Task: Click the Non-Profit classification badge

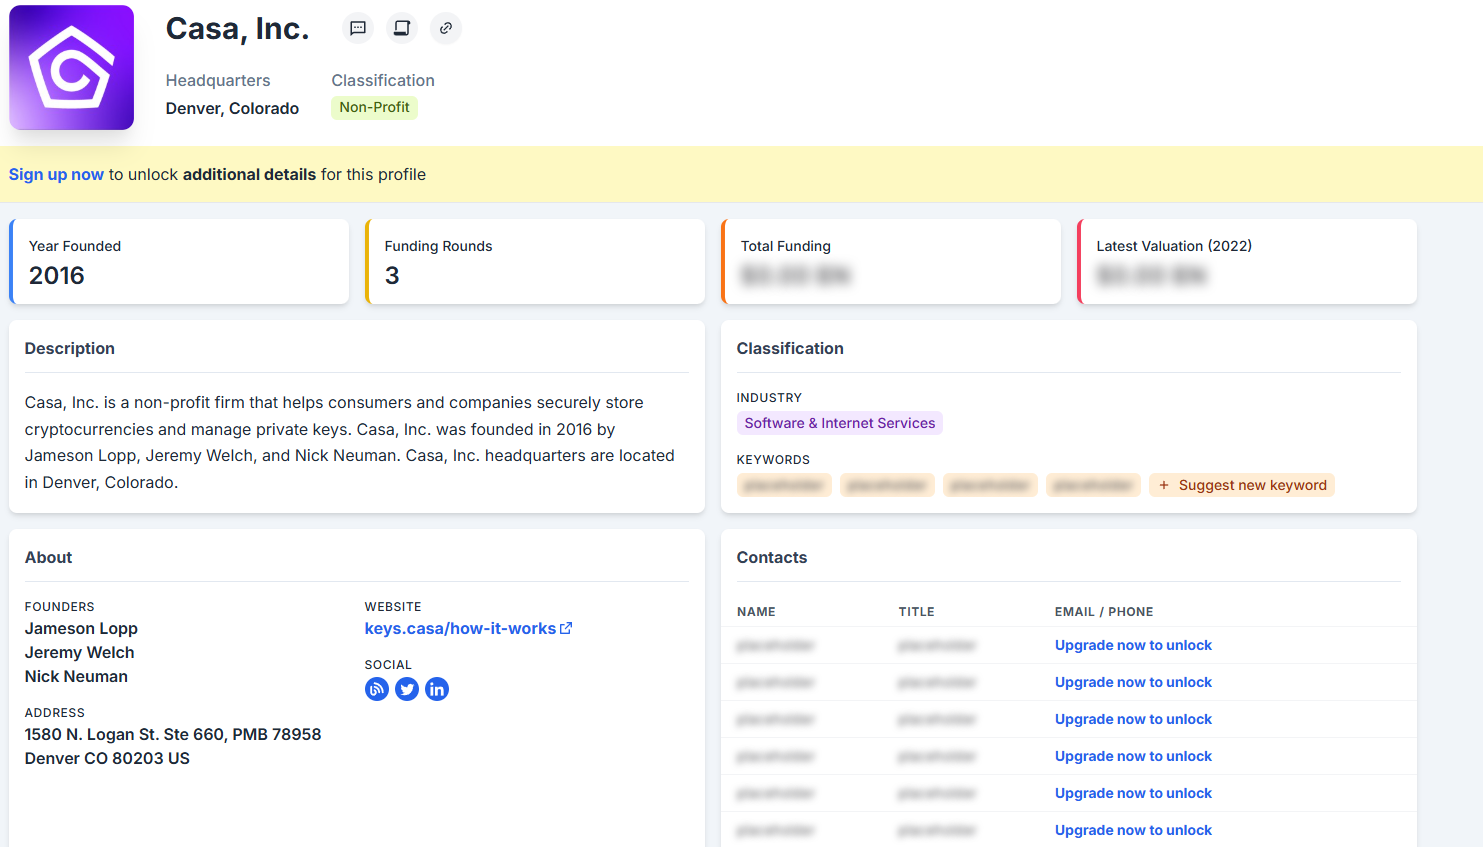Action: pyautogui.click(x=374, y=107)
